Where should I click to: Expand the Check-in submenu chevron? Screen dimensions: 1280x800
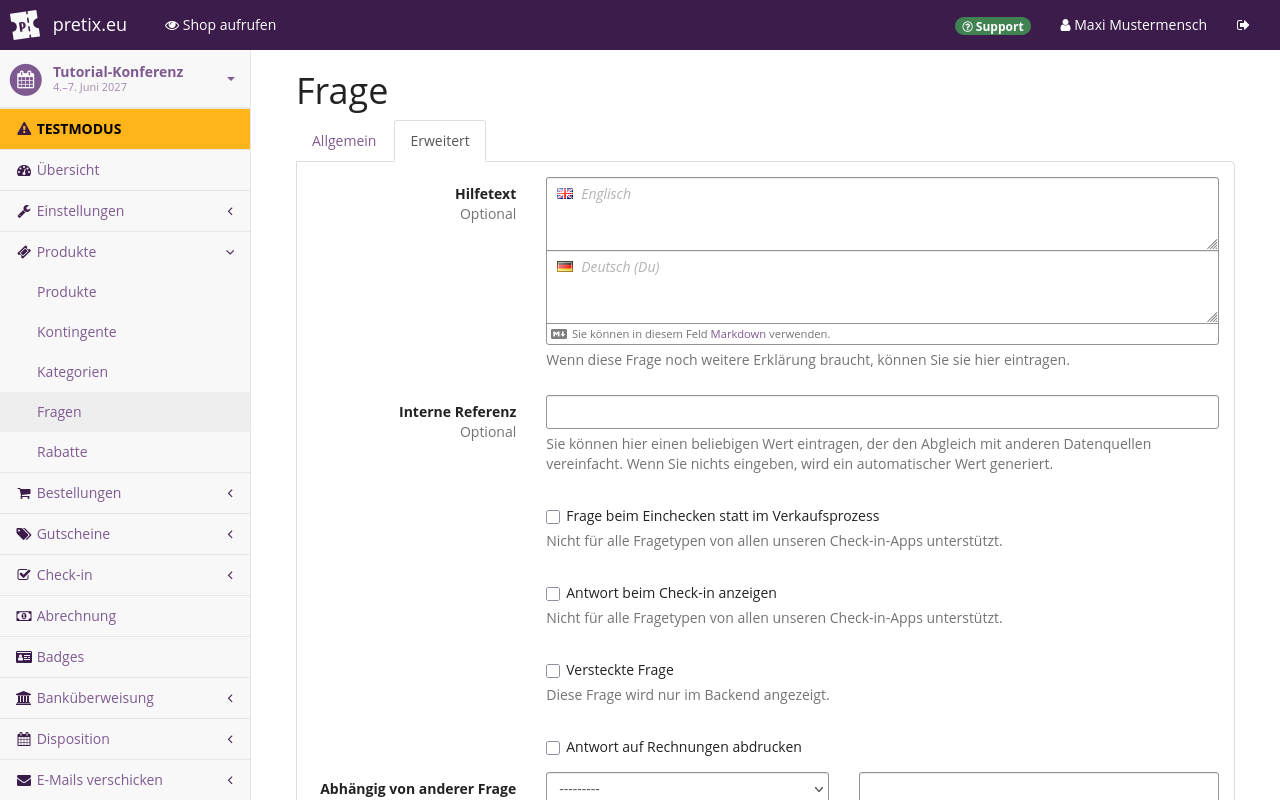pyautogui.click(x=230, y=575)
